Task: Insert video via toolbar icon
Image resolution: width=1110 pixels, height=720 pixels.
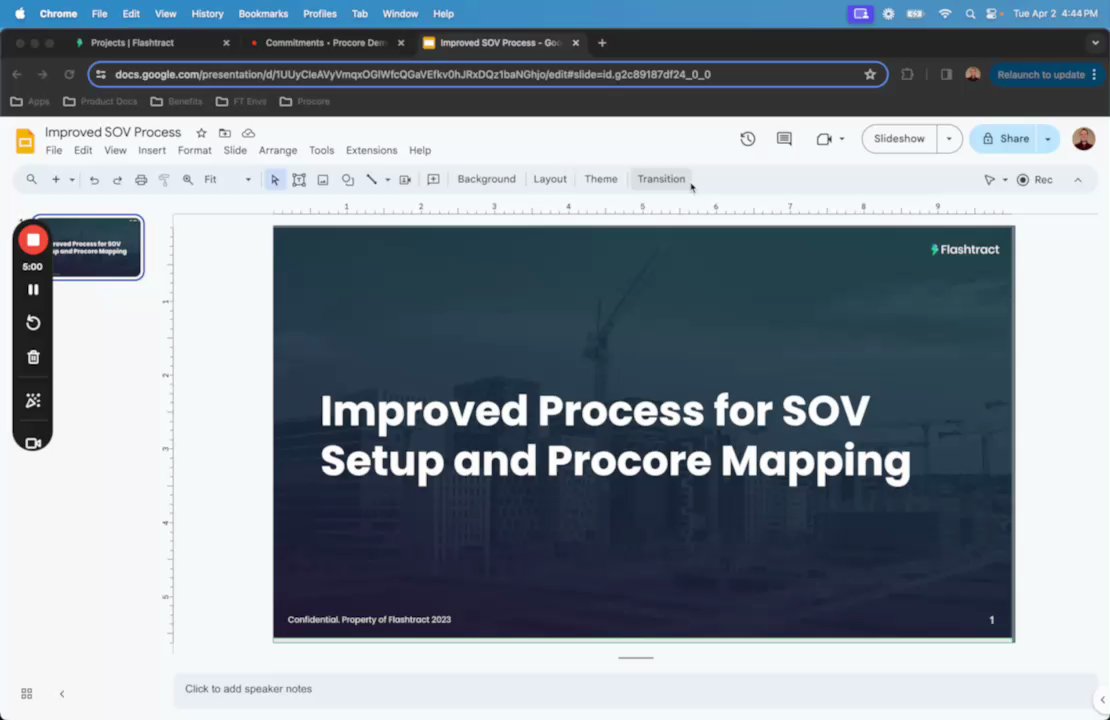Action: 405,180
